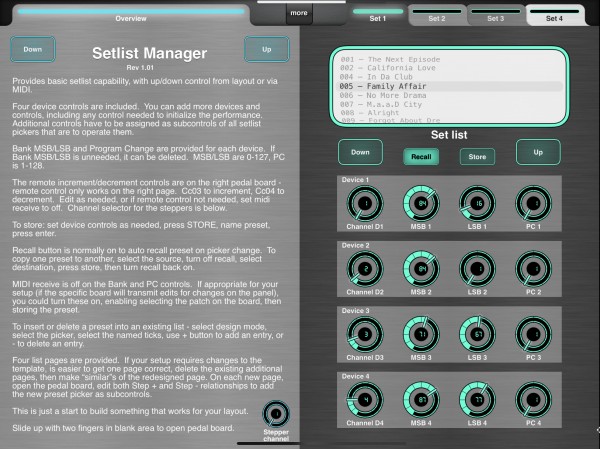The width and height of the screenshot is (600, 449).
Task: Click the Channel D3 knob
Action: 365,335
